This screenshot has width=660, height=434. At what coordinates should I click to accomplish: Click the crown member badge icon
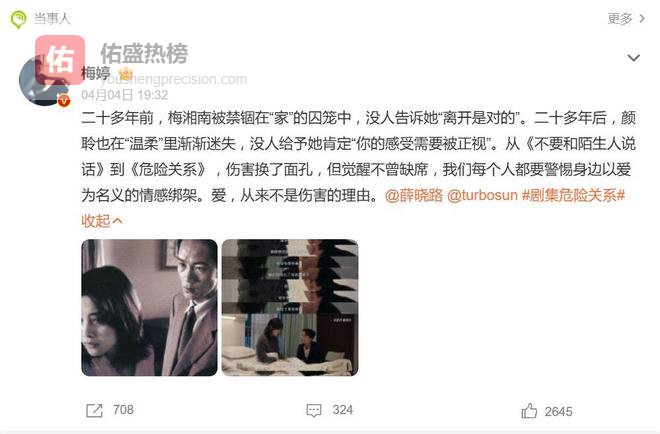[126, 74]
